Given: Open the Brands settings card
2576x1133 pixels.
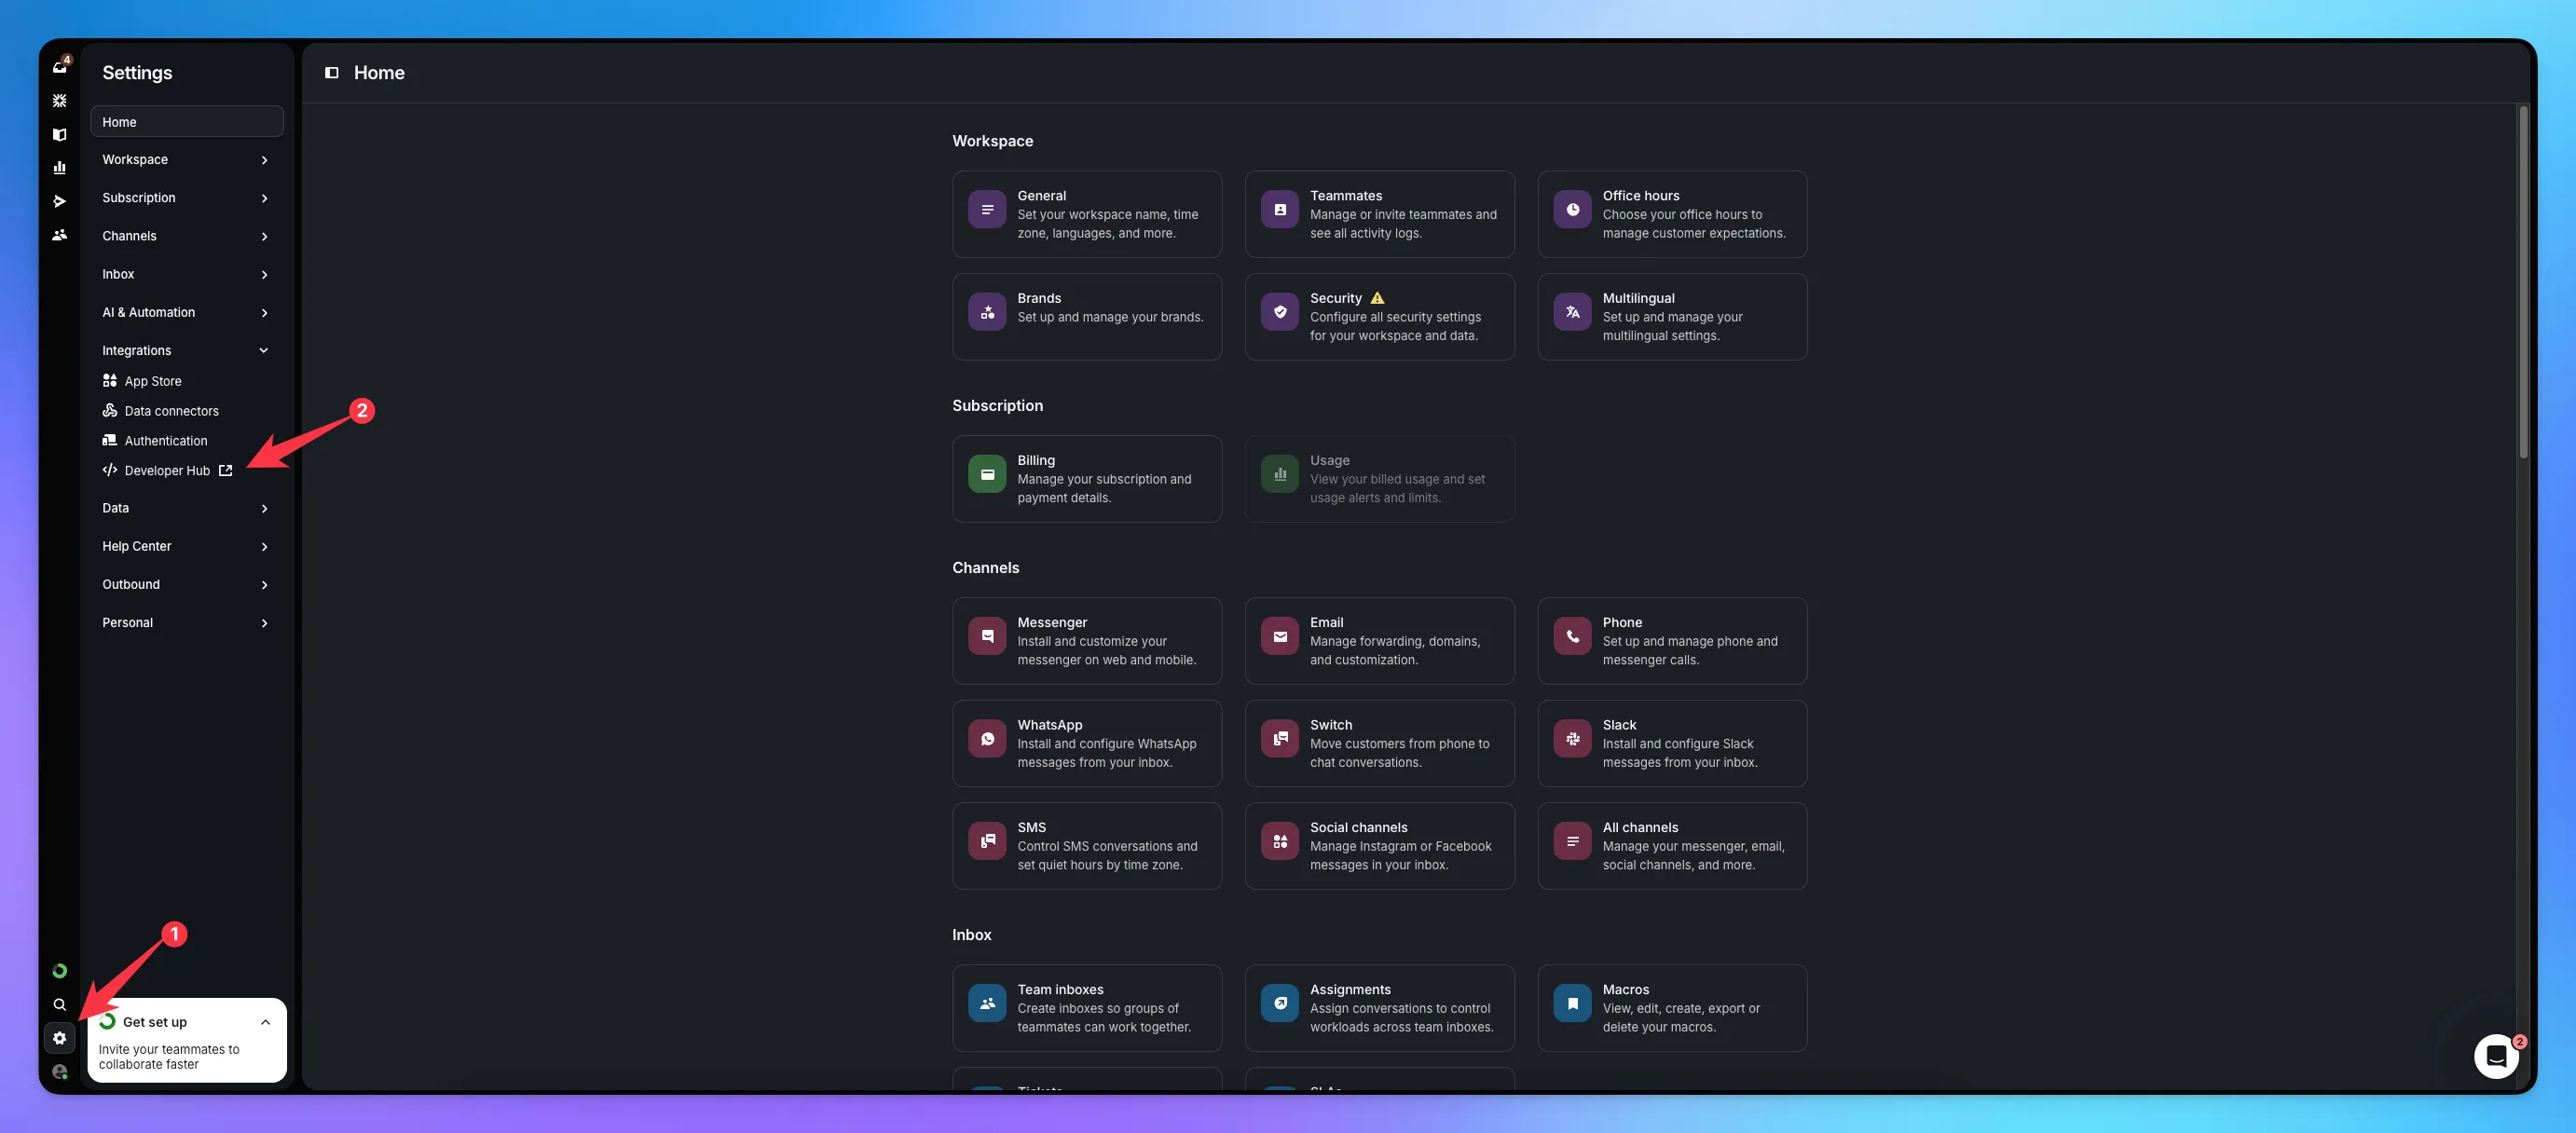Looking at the screenshot, I should (1087, 317).
